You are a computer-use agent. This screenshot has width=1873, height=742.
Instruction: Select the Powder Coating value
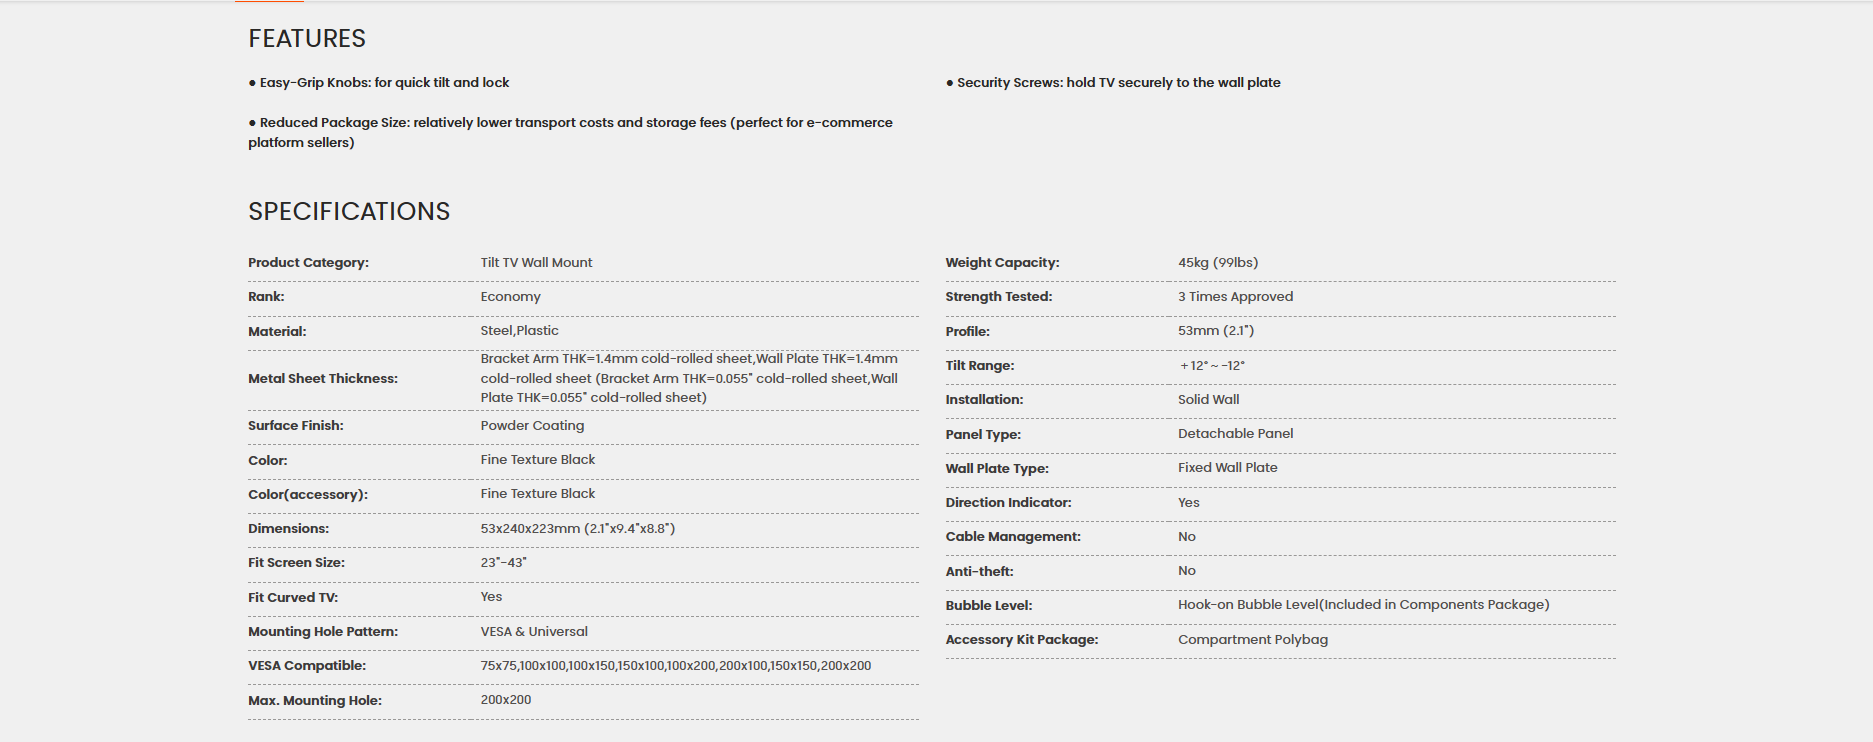pyautogui.click(x=532, y=426)
